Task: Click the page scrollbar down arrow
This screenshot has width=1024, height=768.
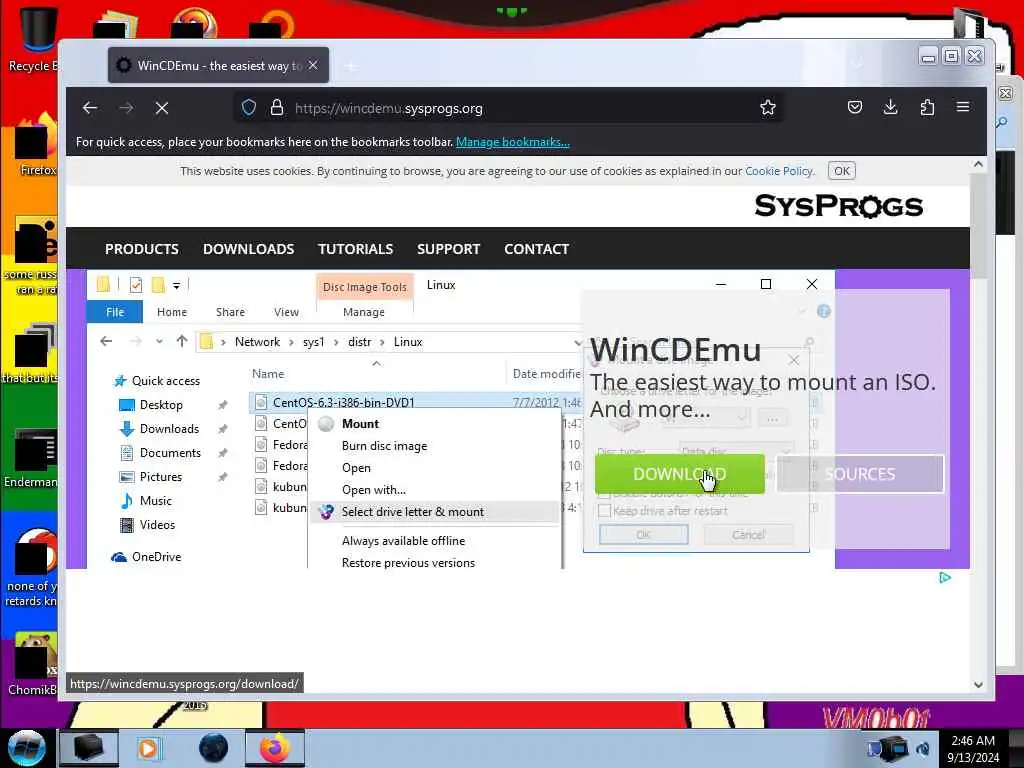Action: tap(978, 684)
